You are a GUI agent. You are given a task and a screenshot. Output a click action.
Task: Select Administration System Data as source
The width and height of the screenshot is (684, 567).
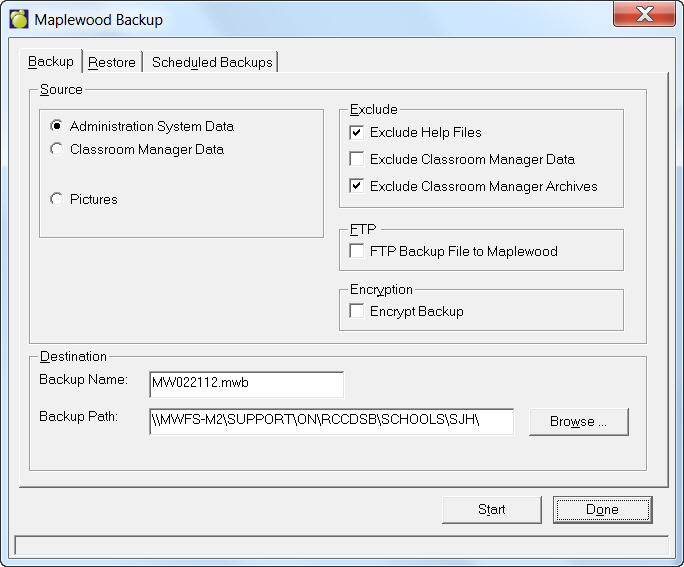coord(58,127)
